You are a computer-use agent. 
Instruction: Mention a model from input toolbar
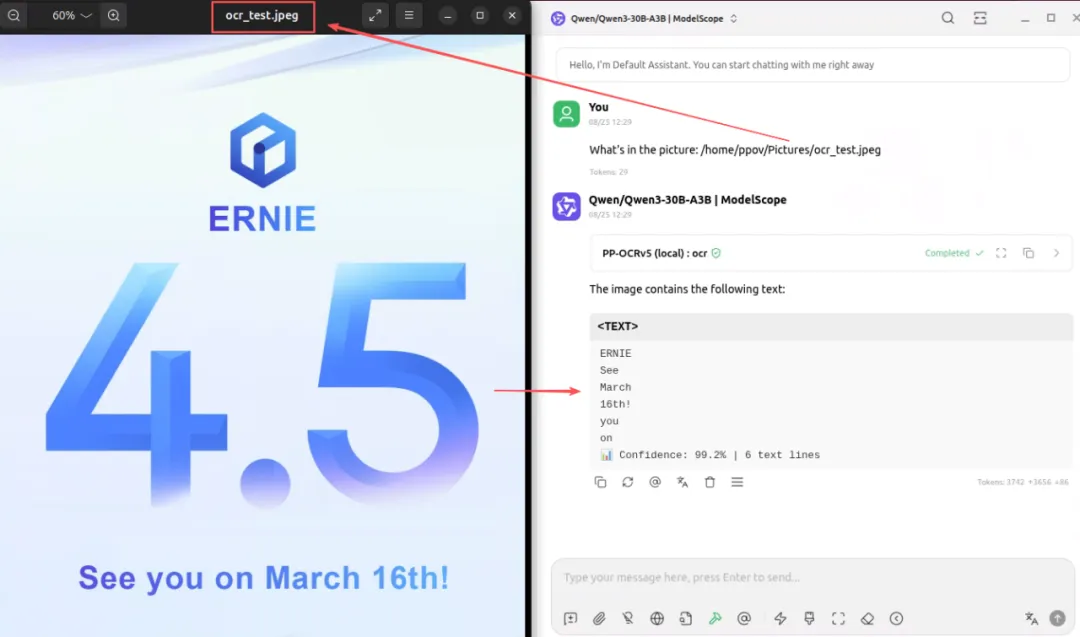coord(744,618)
